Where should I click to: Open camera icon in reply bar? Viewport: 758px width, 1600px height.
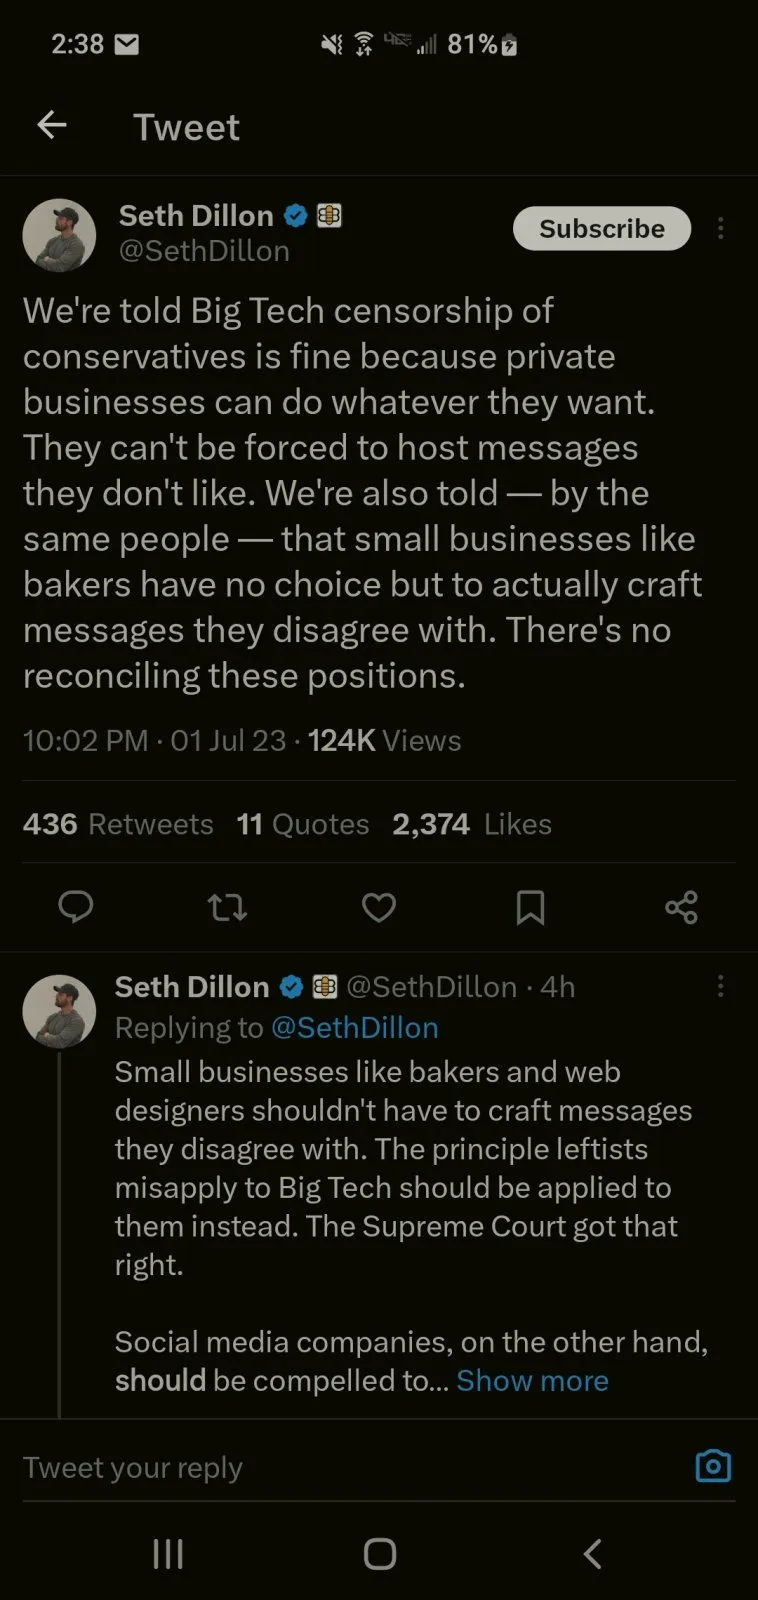coord(713,1466)
